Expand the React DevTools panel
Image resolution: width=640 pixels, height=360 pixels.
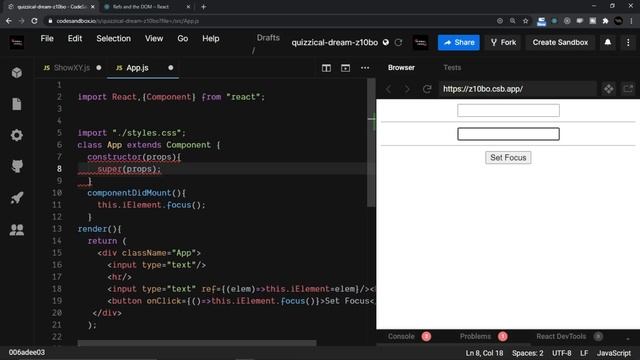(x=561, y=337)
